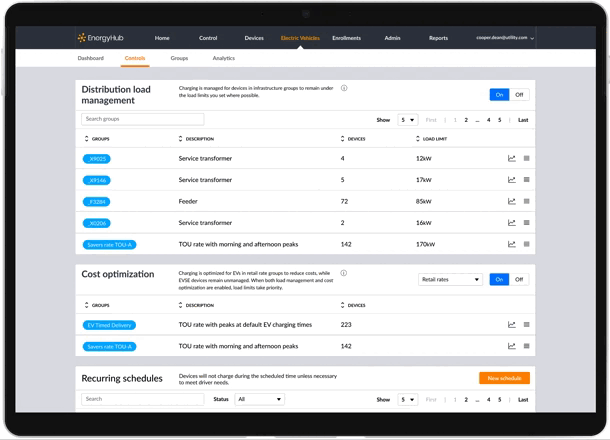Turn Distribution load management Off
The height and width of the screenshot is (440, 610).
519,95
